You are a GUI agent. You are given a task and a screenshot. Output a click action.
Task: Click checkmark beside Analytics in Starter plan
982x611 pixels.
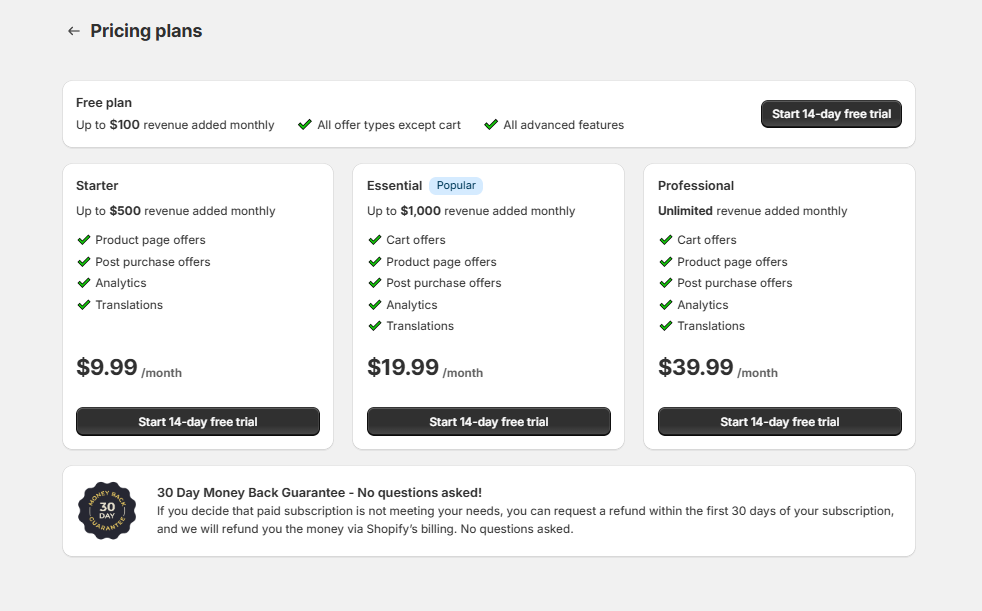(x=84, y=283)
